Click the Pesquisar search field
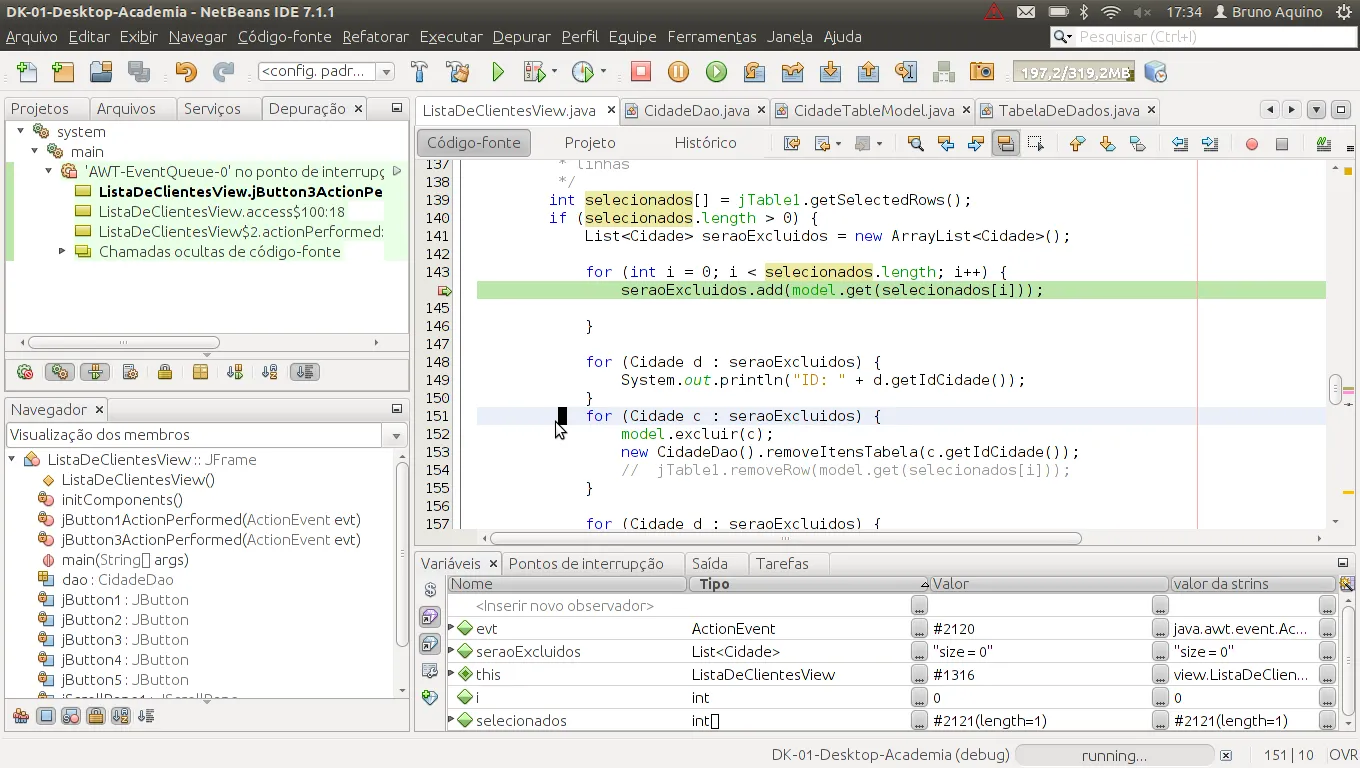The height and width of the screenshot is (768, 1360). [1210, 37]
